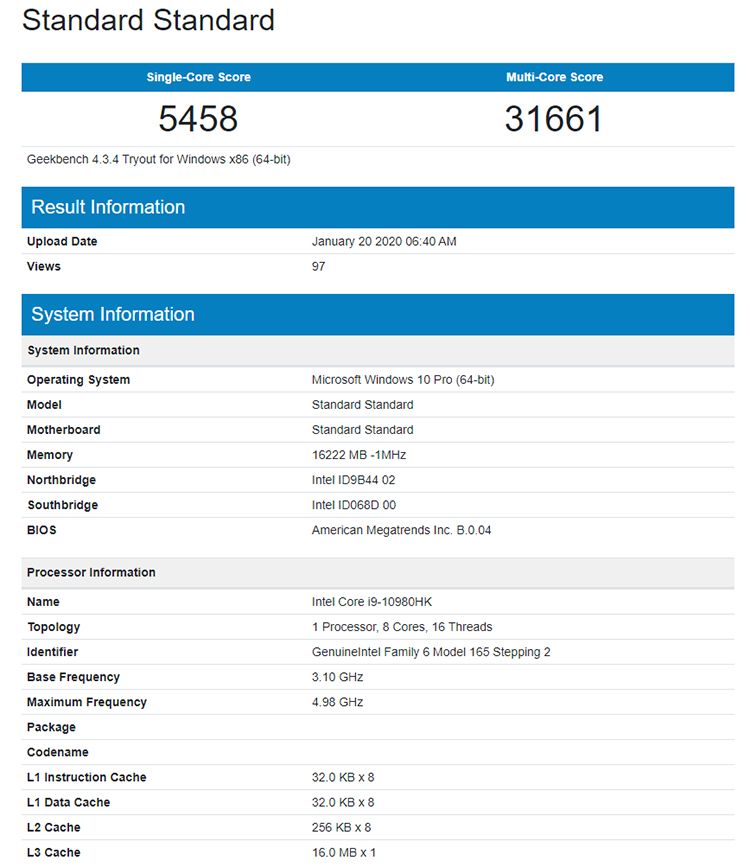The height and width of the screenshot is (867, 750).
Task: Select the L3 Cache value 16.0 MB
Action: pos(343,853)
